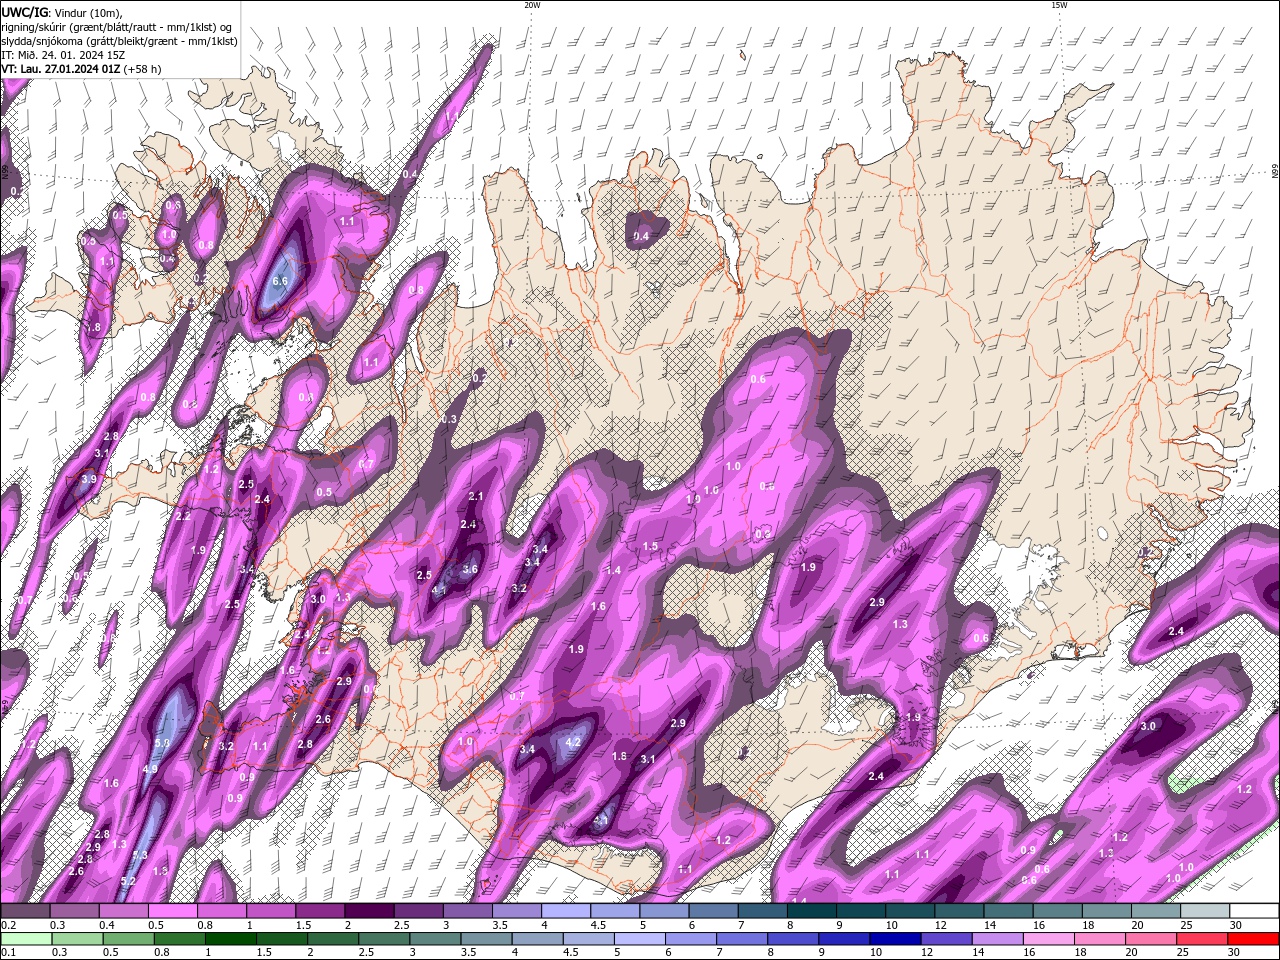Click the 3.9 precipitation value on the map
1280x960 pixels.
[x=88, y=479]
